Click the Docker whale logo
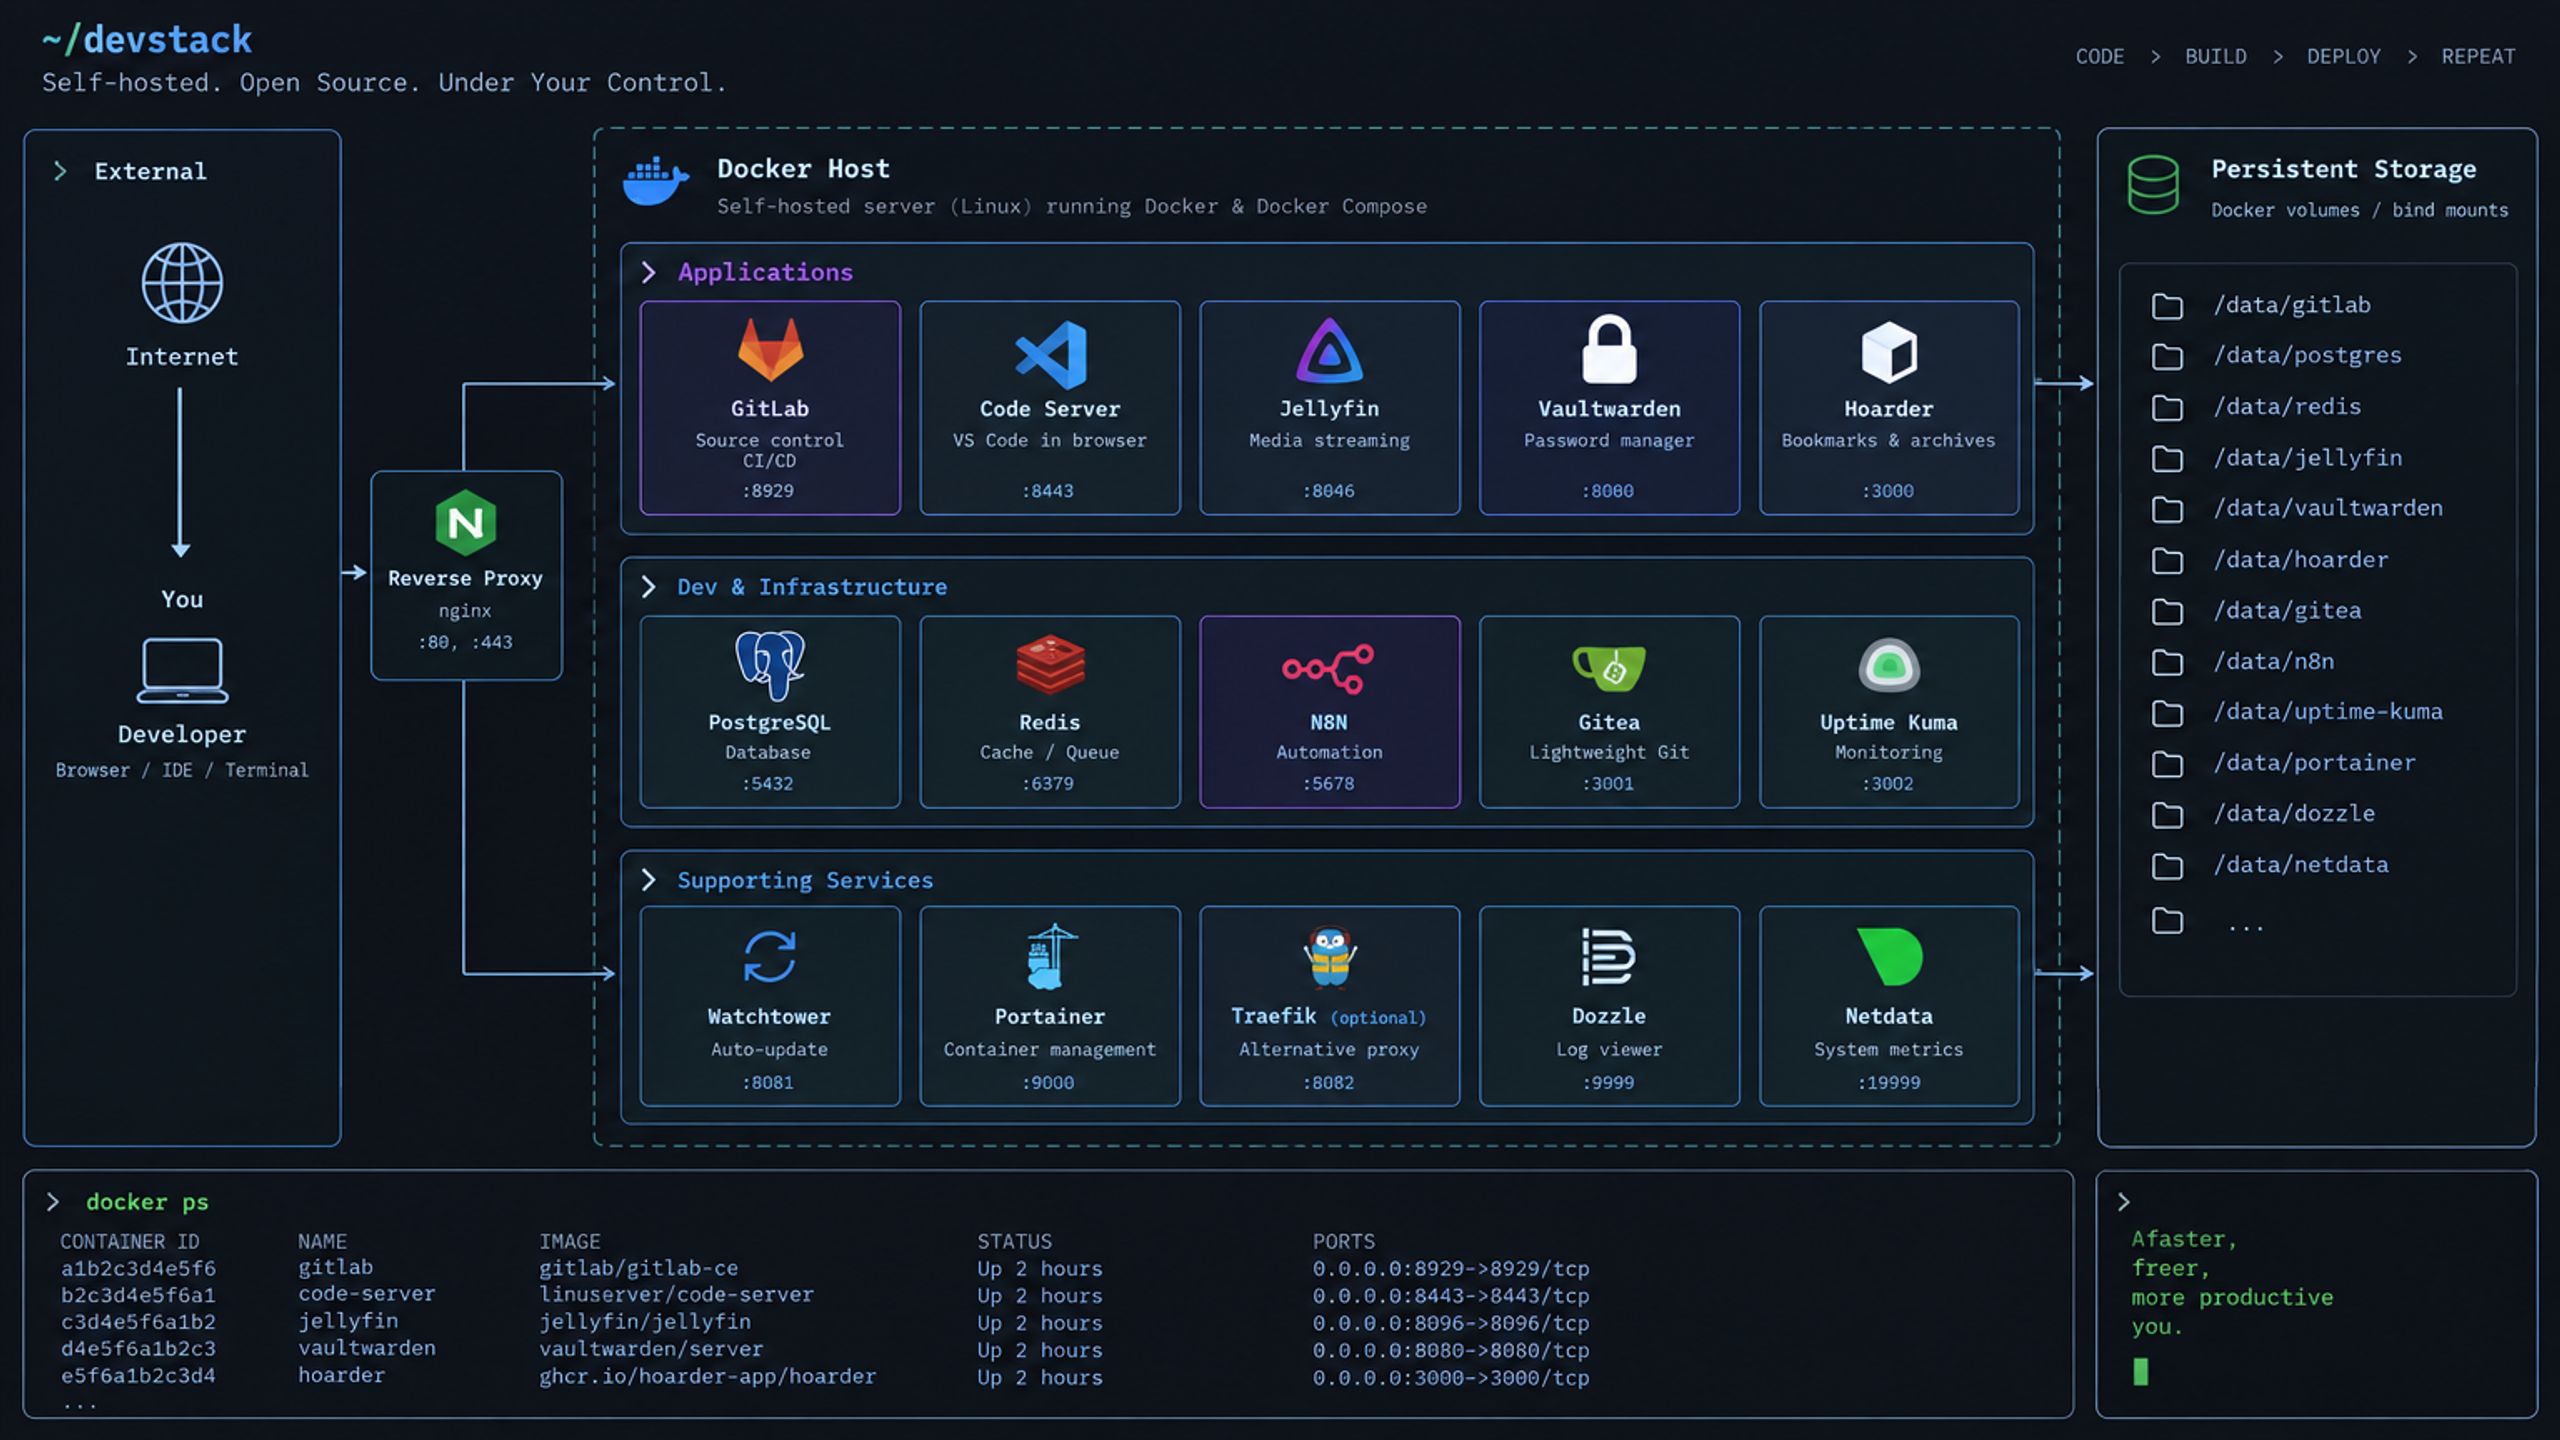The width and height of the screenshot is (2560, 1440). pos(656,182)
